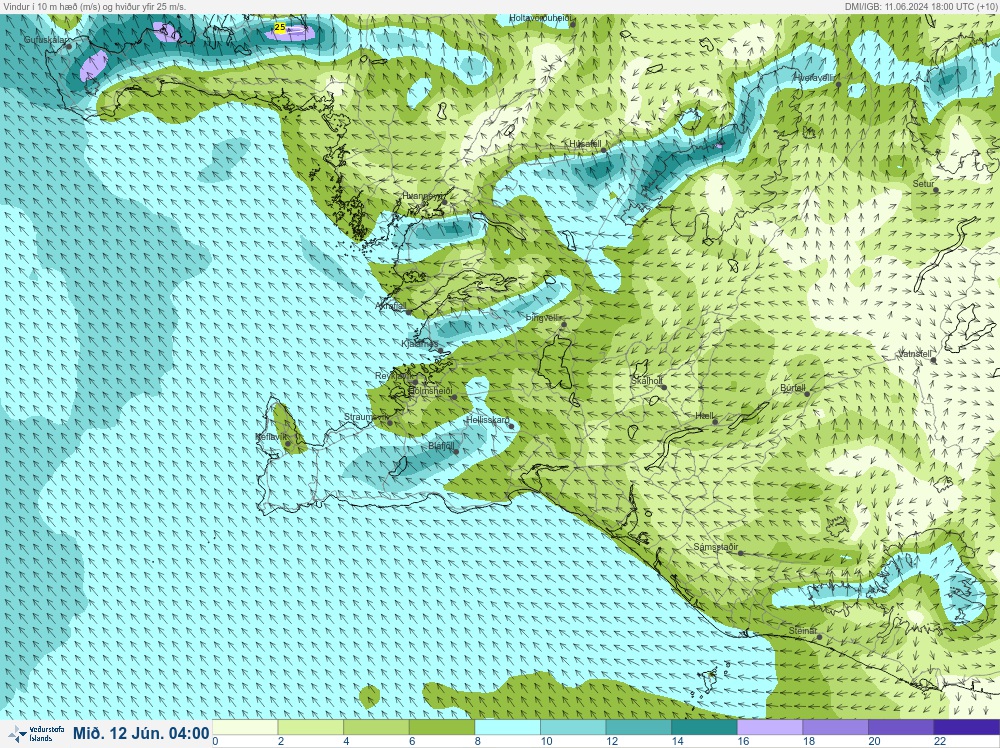The height and width of the screenshot is (748, 1000).
Task: Click the Hólmsheiði station label
Action: [x=430, y=390]
